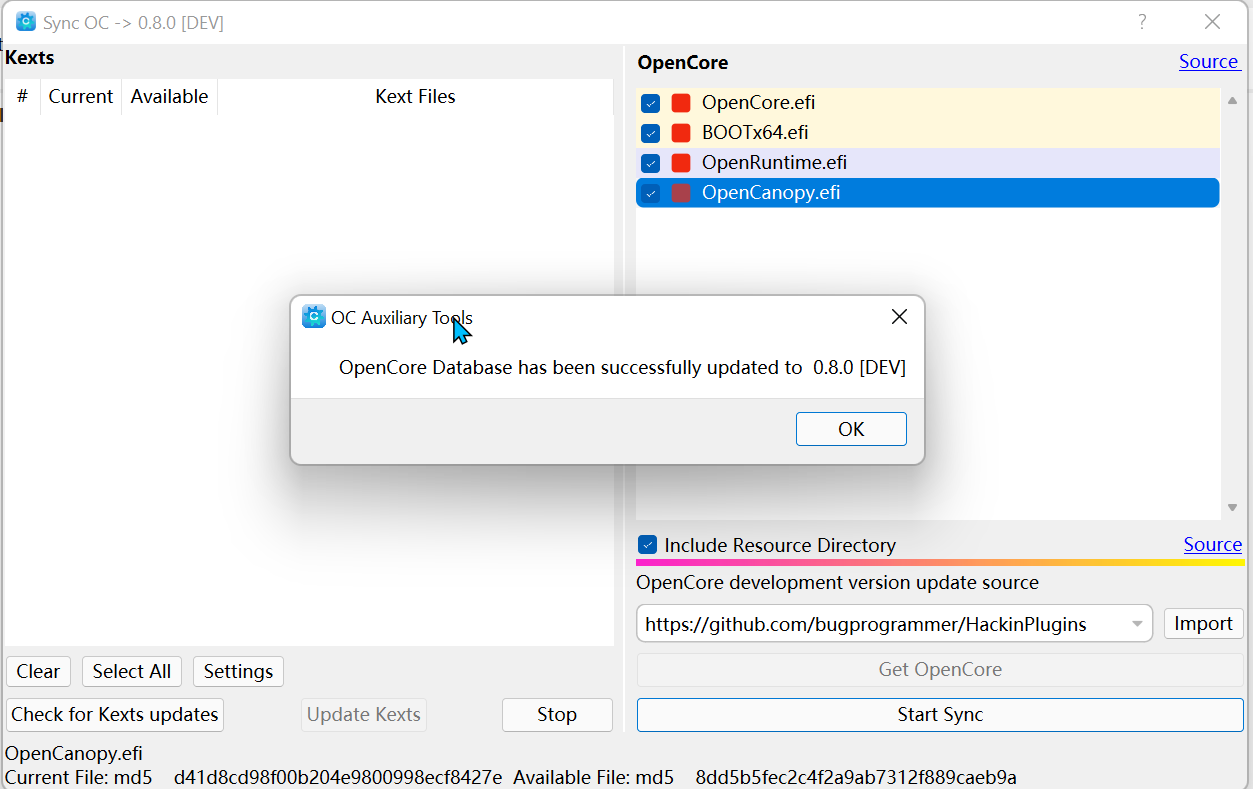Uncheck the OpenCore.efi checkbox
The height and width of the screenshot is (789, 1253).
(x=650, y=103)
